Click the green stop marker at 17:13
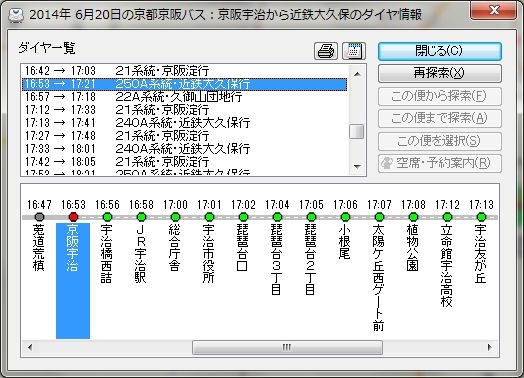Viewport: 524px width, 378px height. click(x=481, y=217)
